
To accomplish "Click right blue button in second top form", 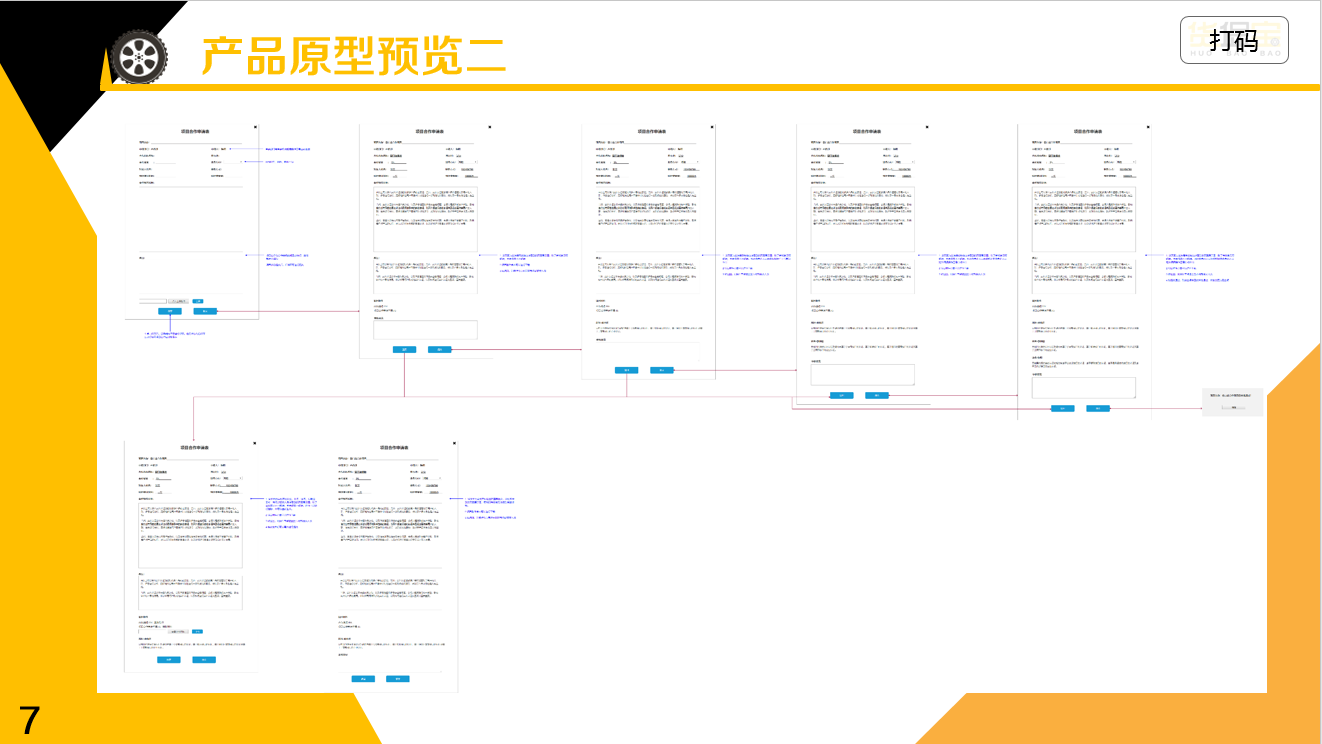I will [440, 349].
